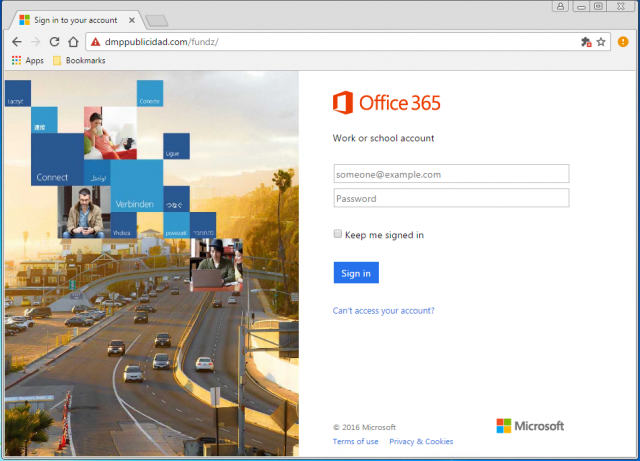Open the Privacy & Cookies link
Image resolution: width=640 pixels, height=461 pixels.
(x=421, y=441)
